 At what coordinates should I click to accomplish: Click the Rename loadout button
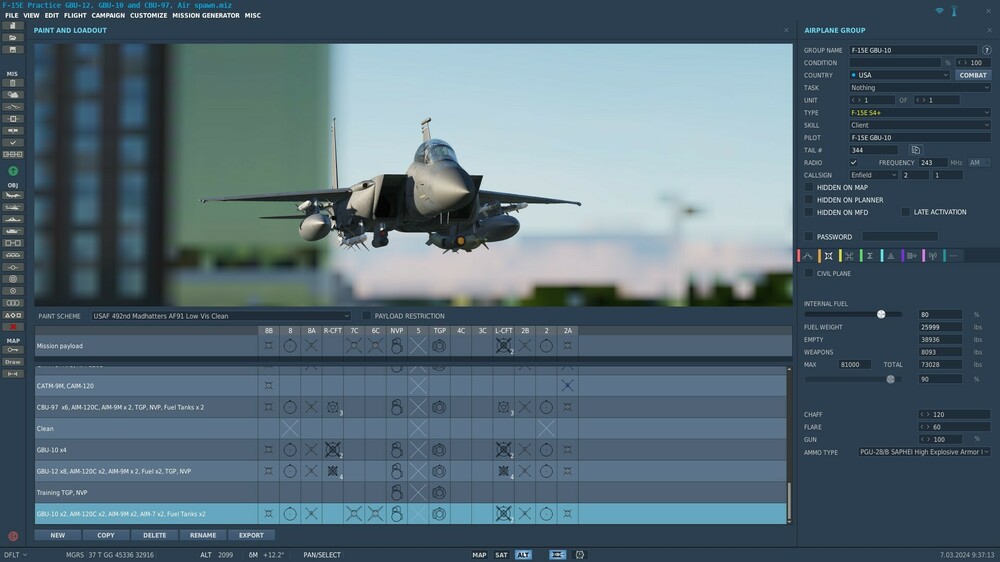203,535
